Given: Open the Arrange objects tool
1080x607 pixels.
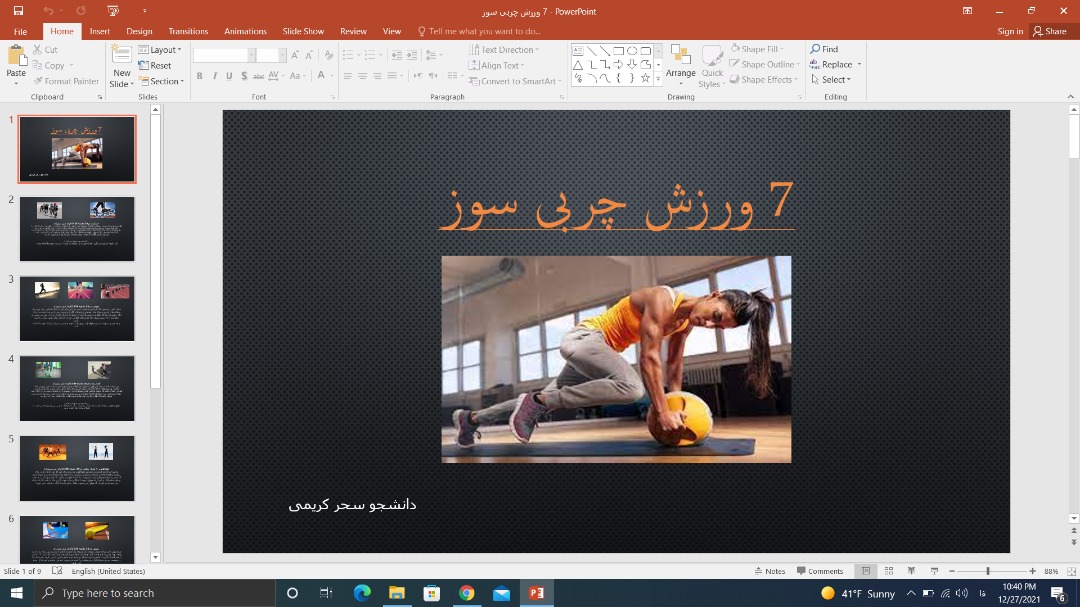Looking at the screenshot, I should click(x=681, y=63).
